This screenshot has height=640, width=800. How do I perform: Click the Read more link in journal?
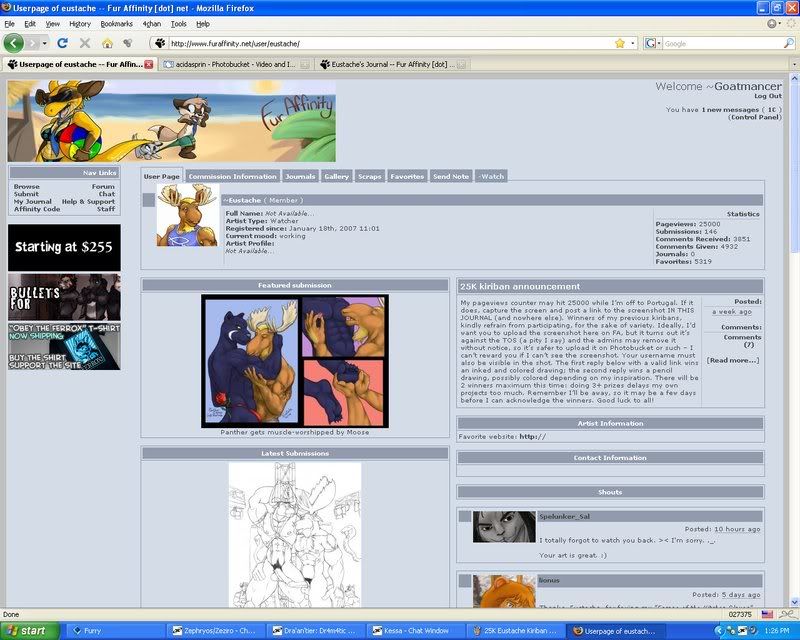click(x=733, y=360)
